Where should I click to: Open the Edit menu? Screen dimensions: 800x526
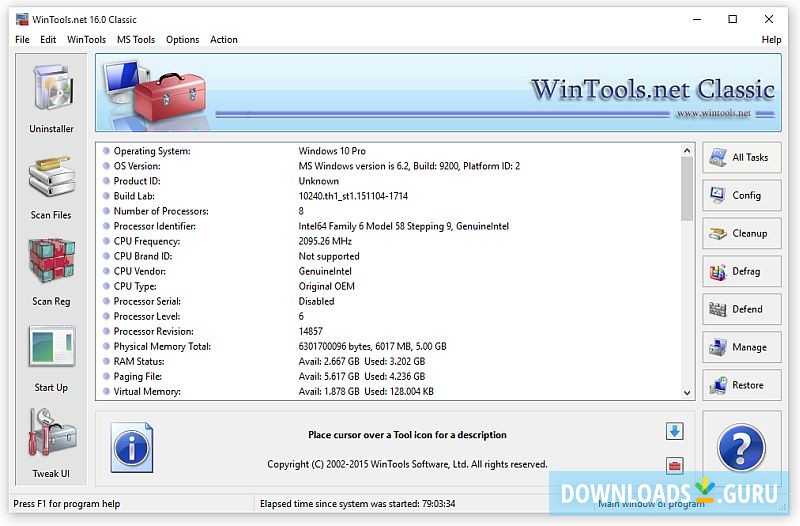(48, 39)
